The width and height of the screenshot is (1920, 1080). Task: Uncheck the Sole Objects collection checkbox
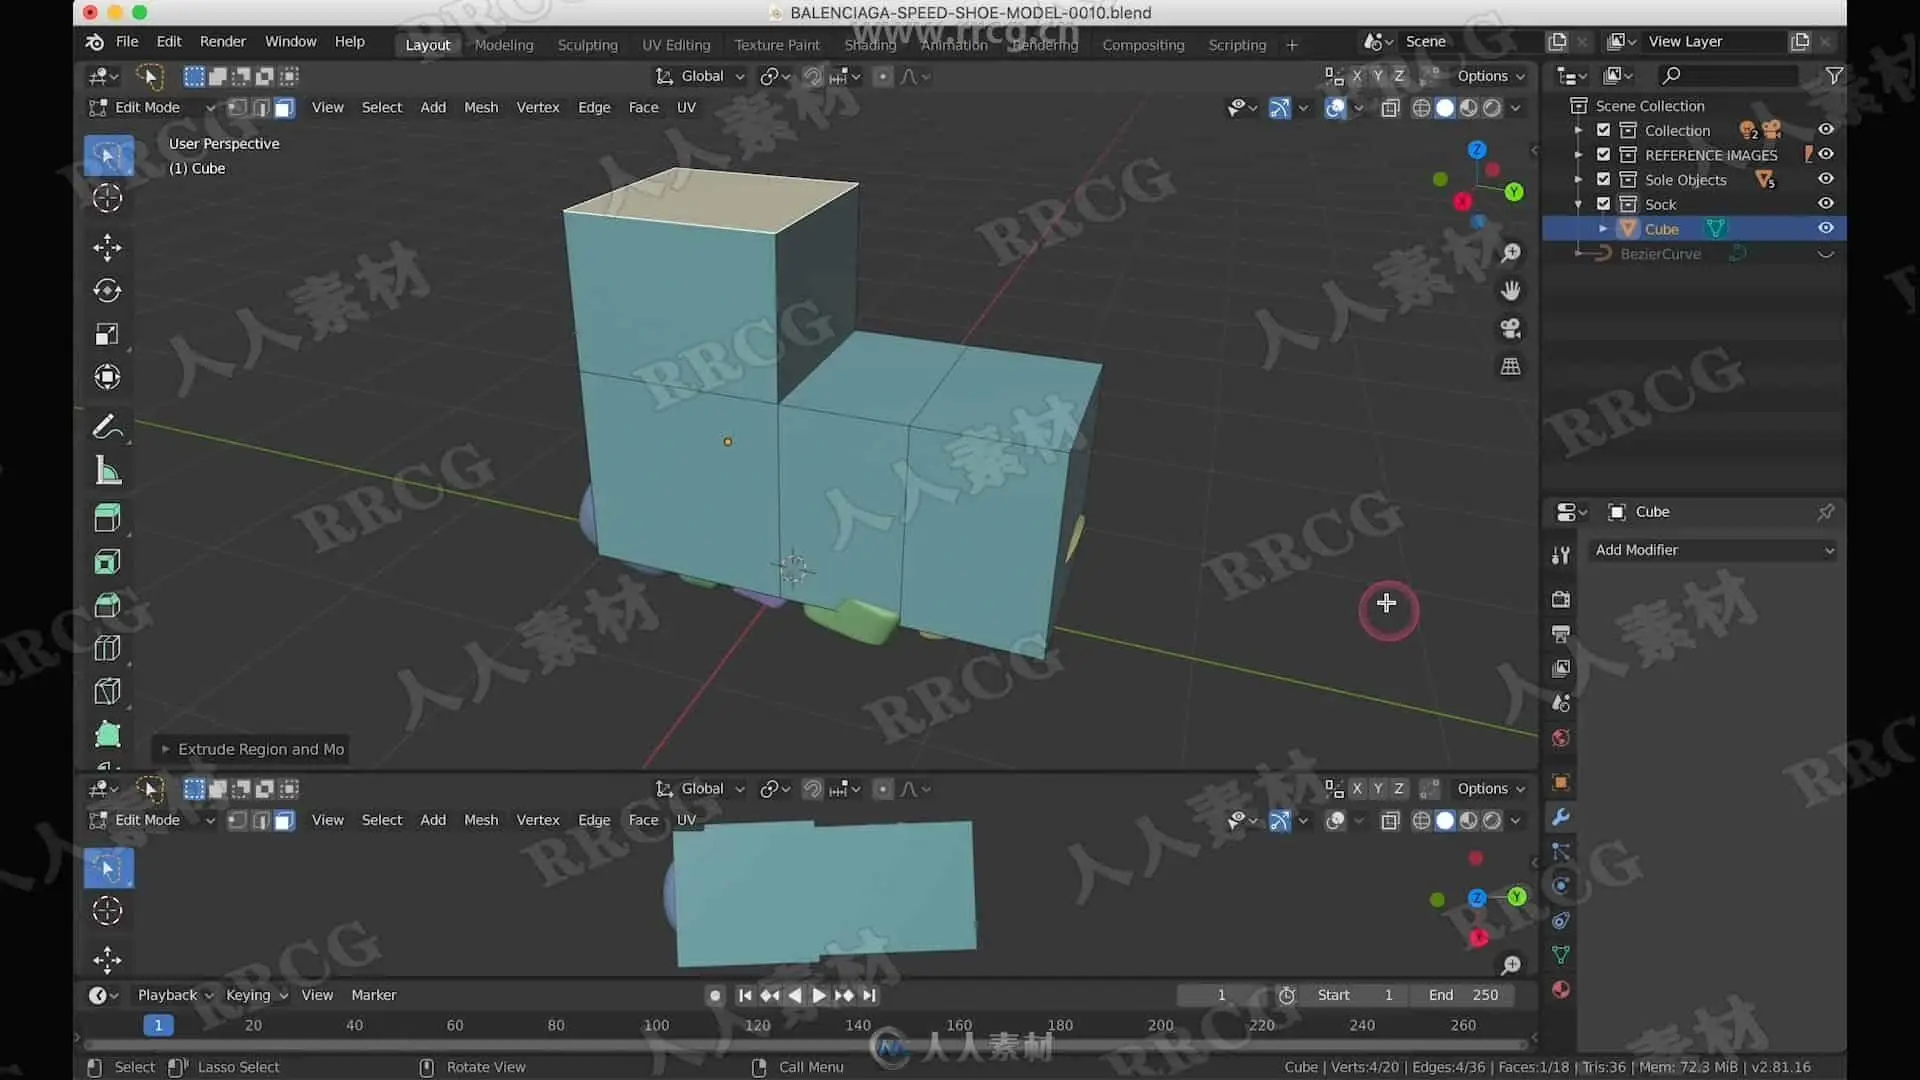(x=1603, y=179)
